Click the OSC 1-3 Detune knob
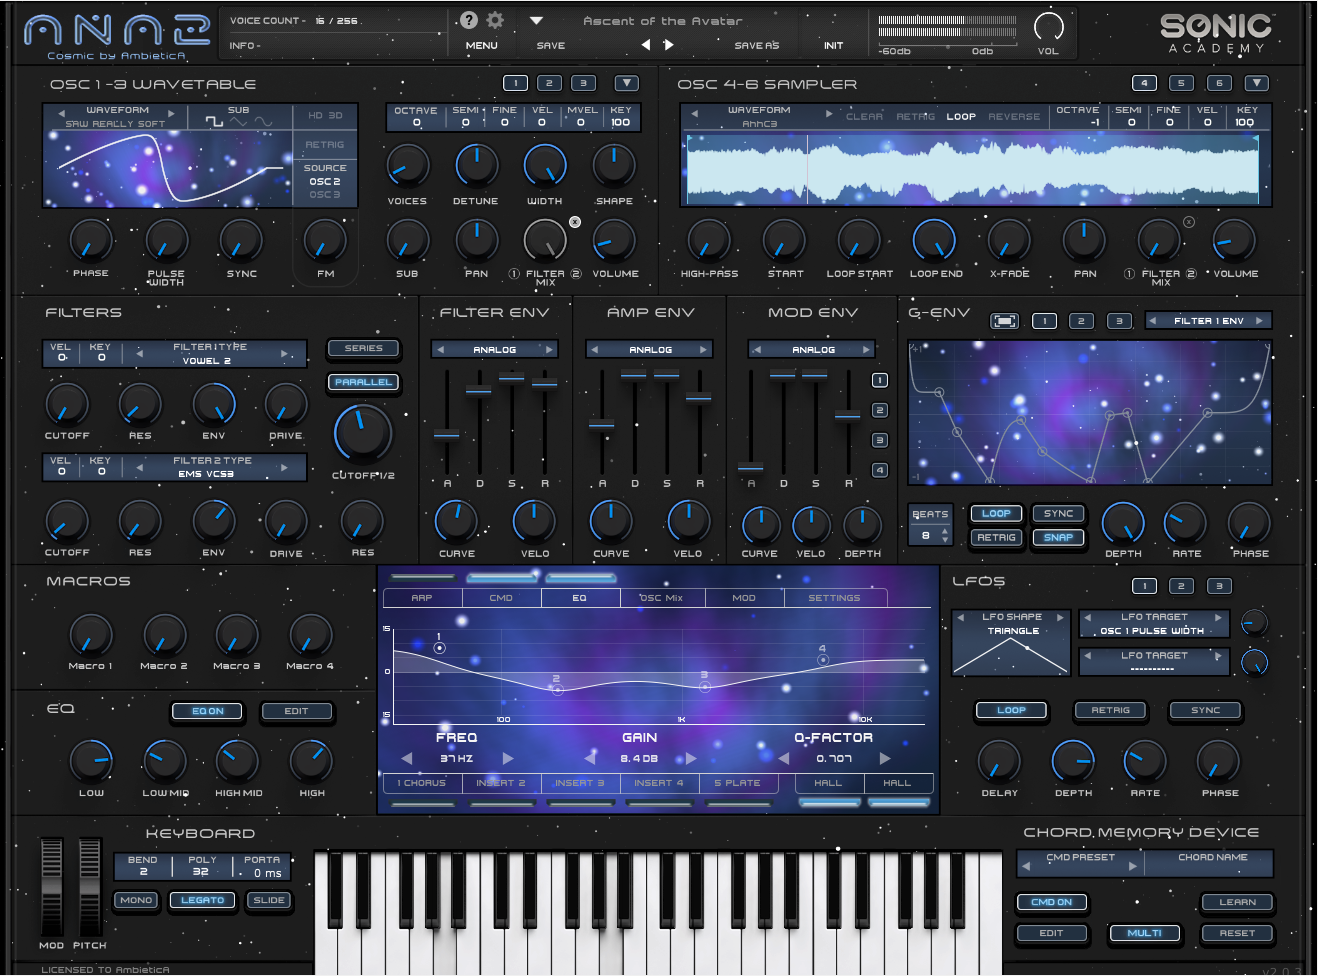This screenshot has width=1318, height=976. (x=476, y=165)
